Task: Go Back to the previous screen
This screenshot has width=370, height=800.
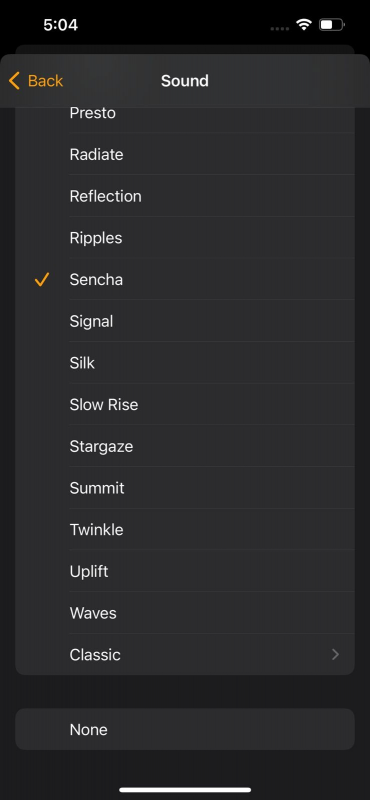Action: pyautogui.click(x=36, y=81)
